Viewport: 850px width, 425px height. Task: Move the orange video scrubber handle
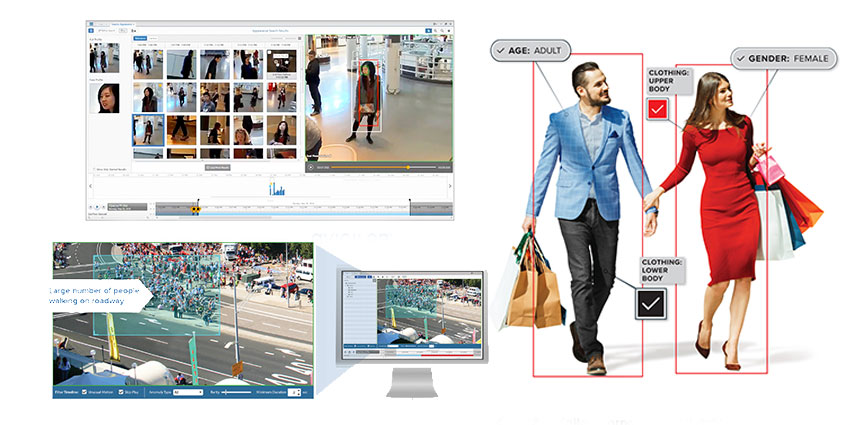click(x=408, y=168)
